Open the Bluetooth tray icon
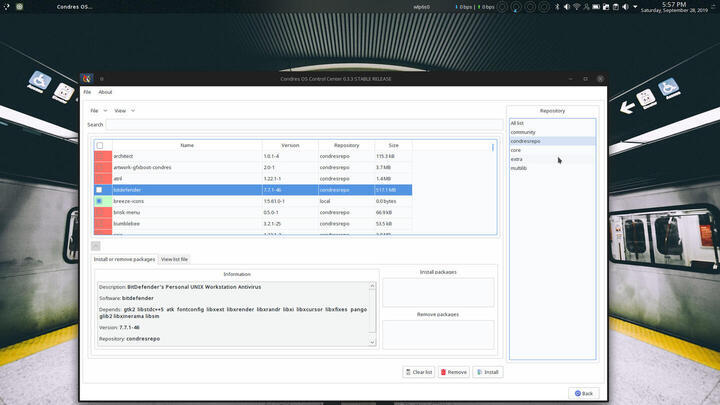This screenshot has width=720, height=405. coord(557,7)
